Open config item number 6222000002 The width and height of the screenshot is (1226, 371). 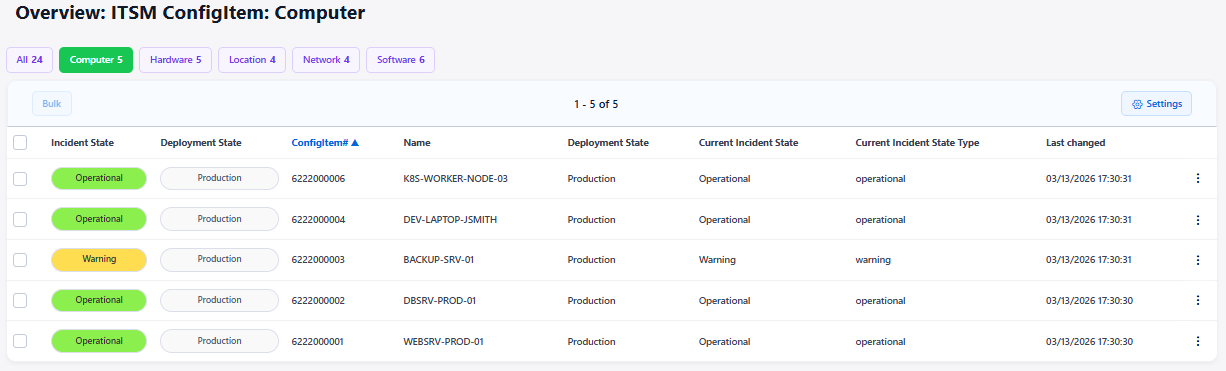point(318,301)
